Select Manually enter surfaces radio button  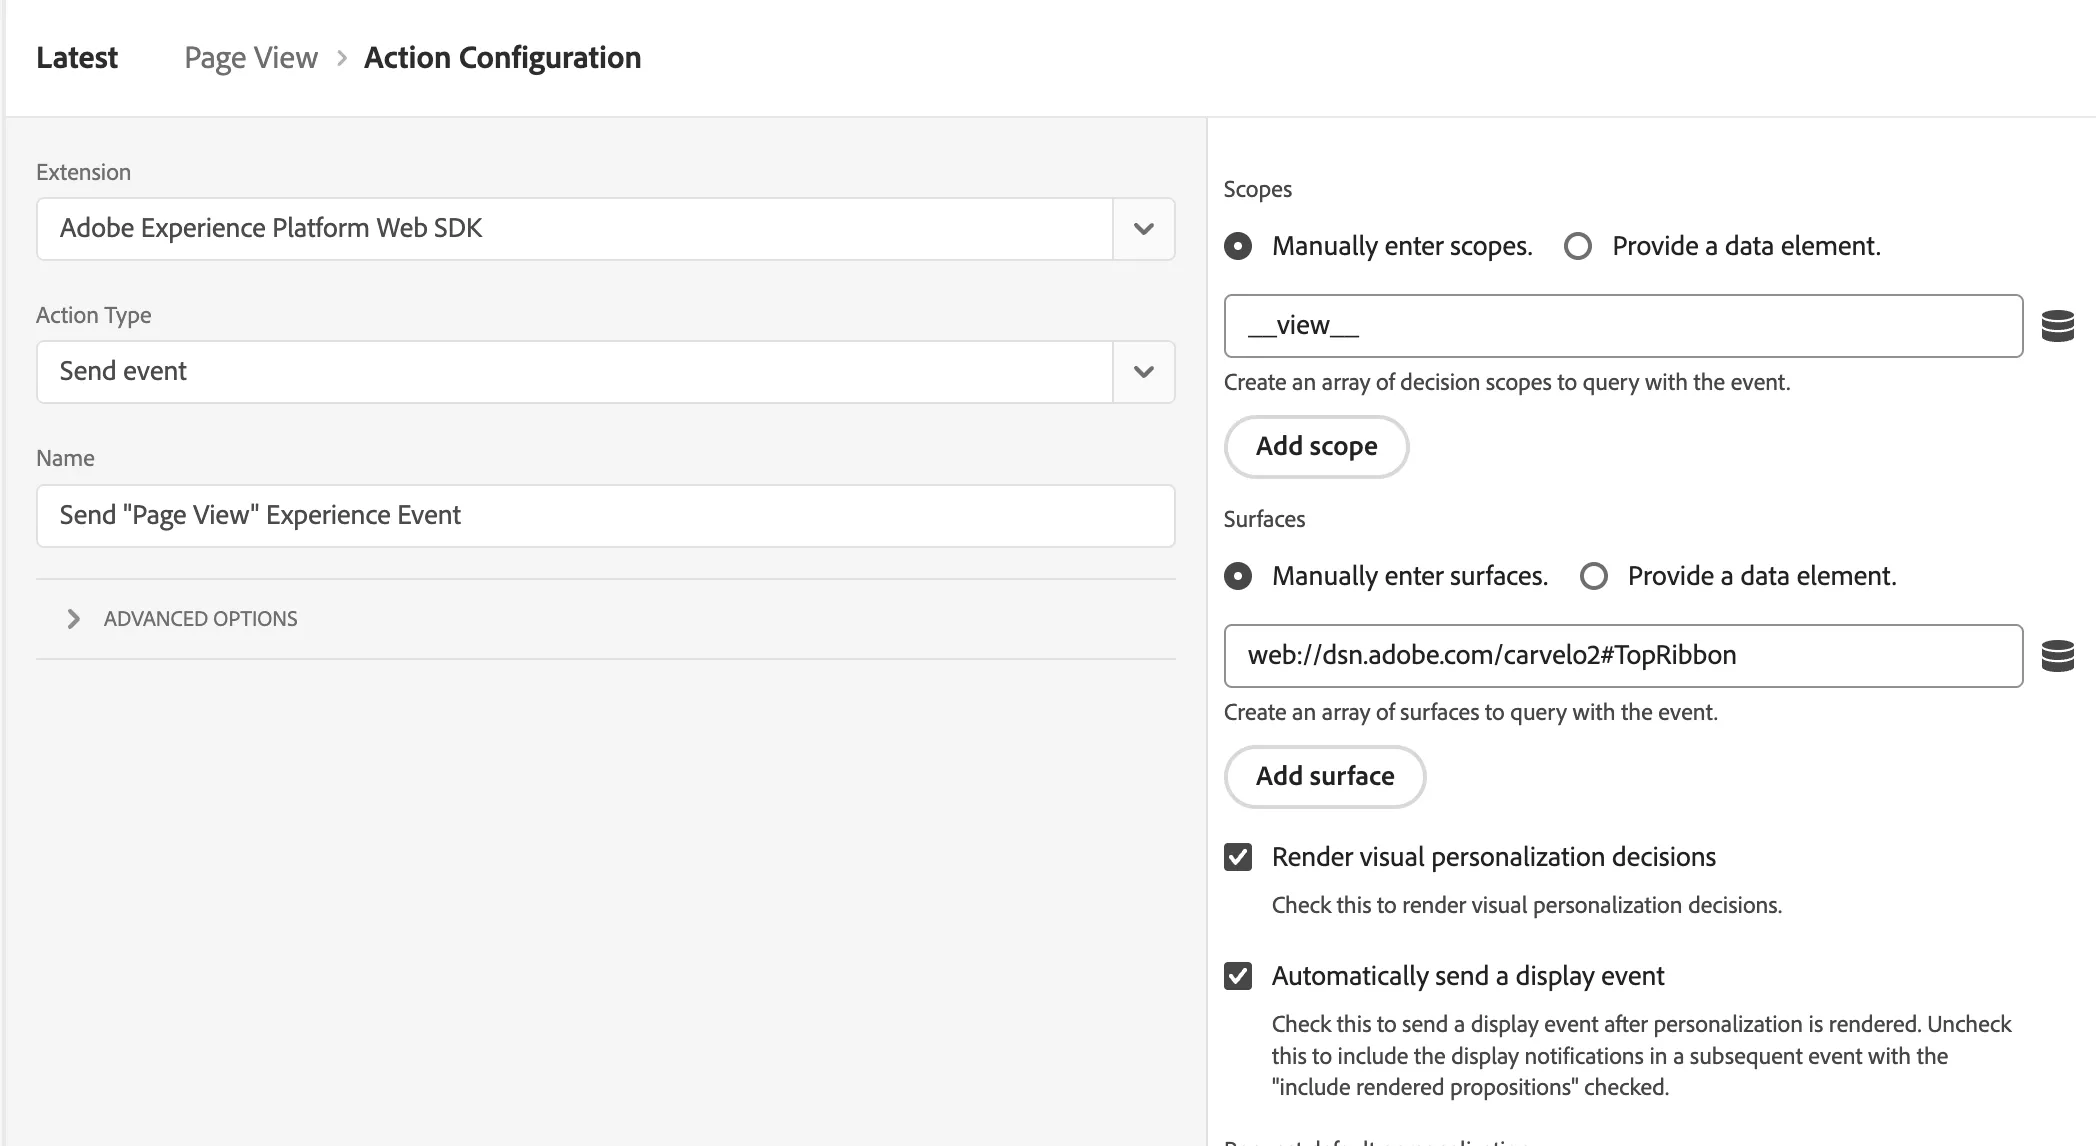(x=1238, y=576)
